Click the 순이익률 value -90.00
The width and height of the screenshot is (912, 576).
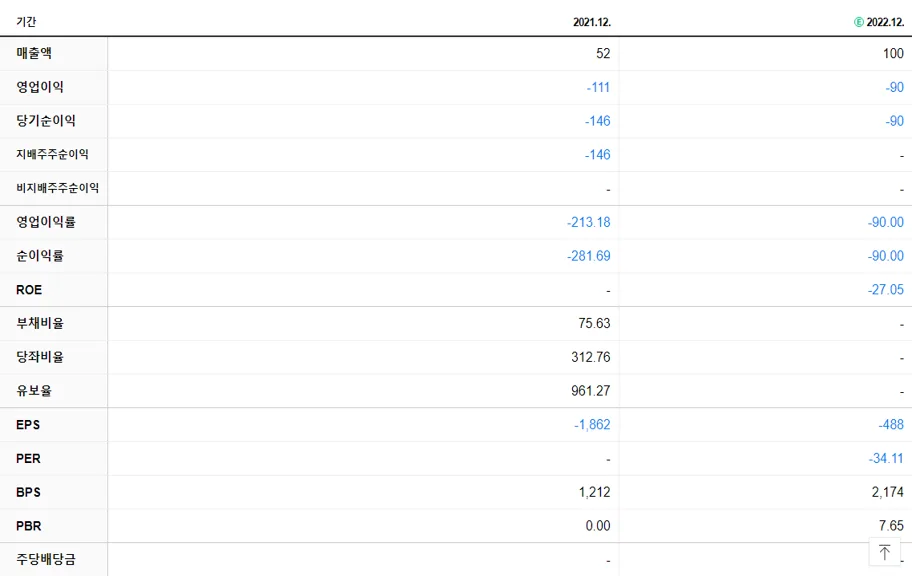(886, 256)
